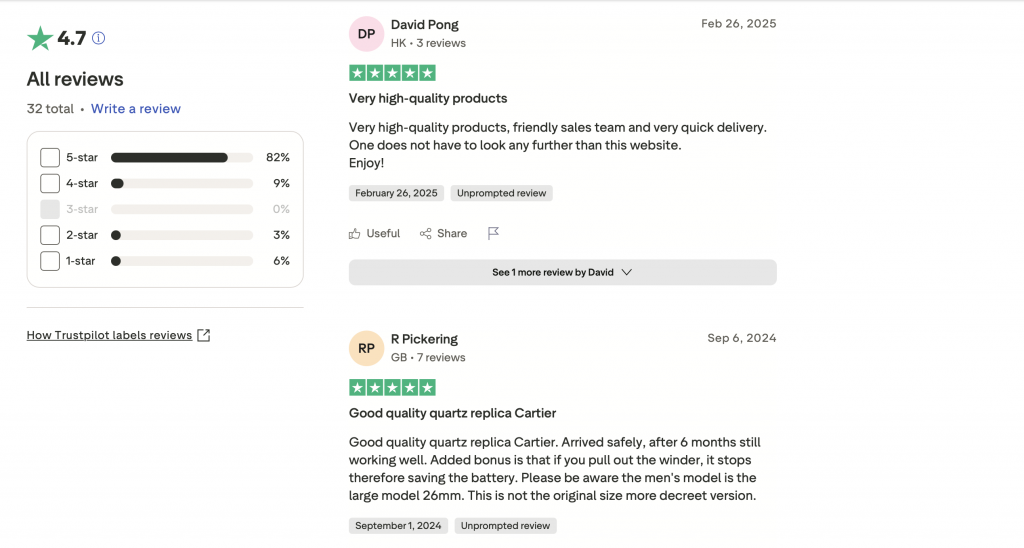
Task: Click the green Trustpilot star logo
Action: click(x=40, y=39)
